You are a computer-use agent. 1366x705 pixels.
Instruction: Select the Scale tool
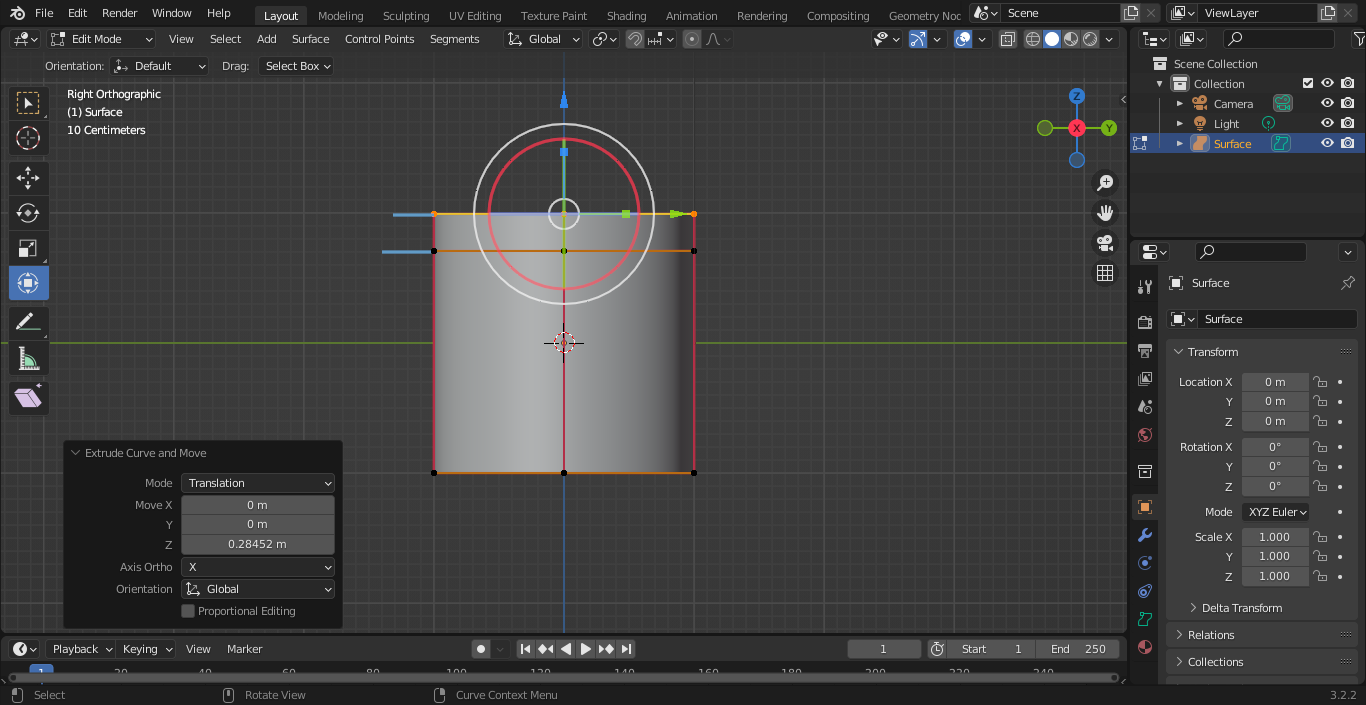point(28,248)
